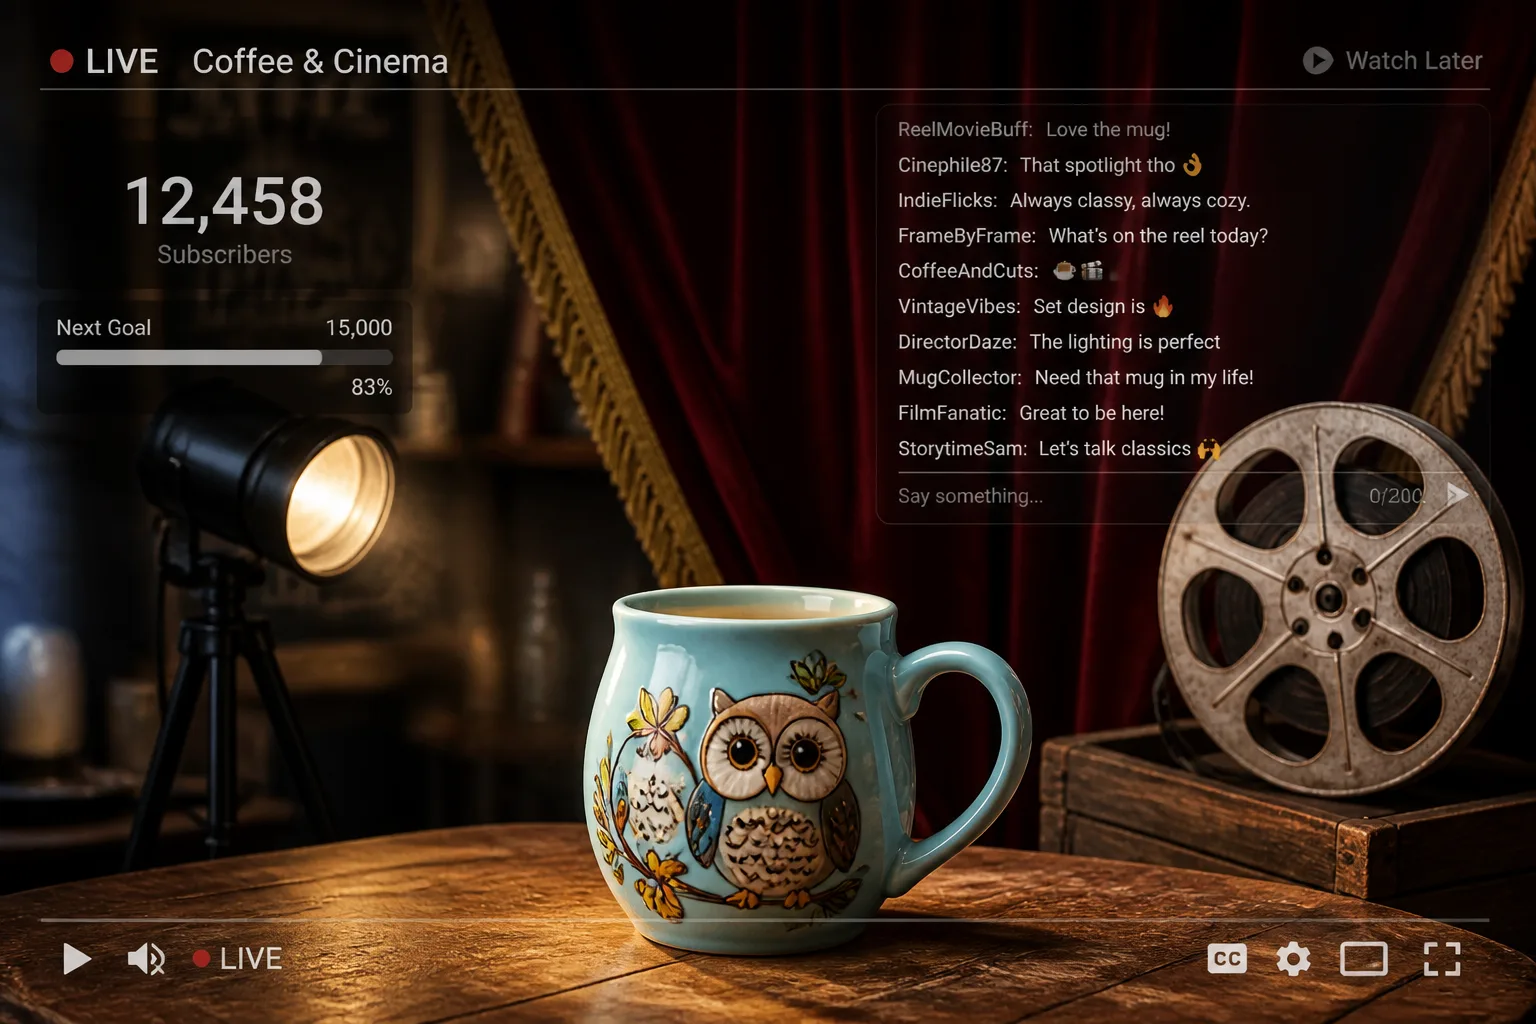Open player settings via the gear icon

[x=1293, y=959]
